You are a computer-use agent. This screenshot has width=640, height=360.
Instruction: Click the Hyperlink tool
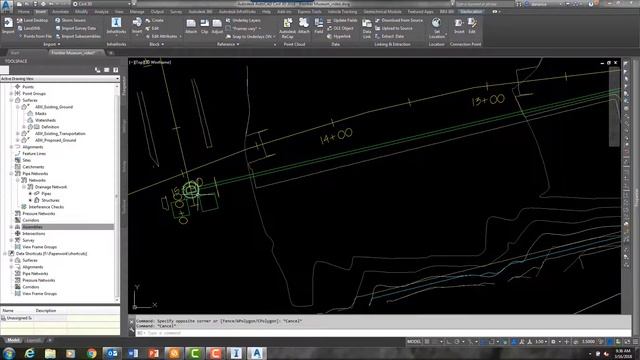pyautogui.click(x=339, y=36)
